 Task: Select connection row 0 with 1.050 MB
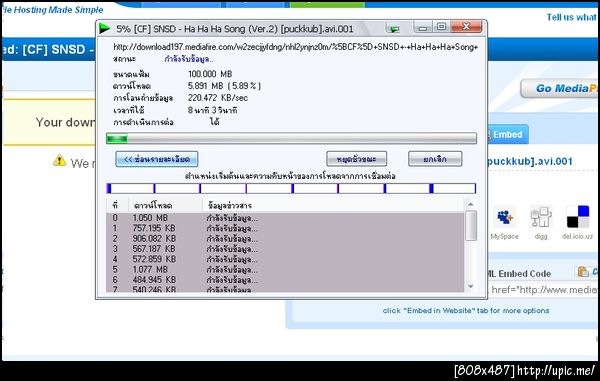[285, 218]
